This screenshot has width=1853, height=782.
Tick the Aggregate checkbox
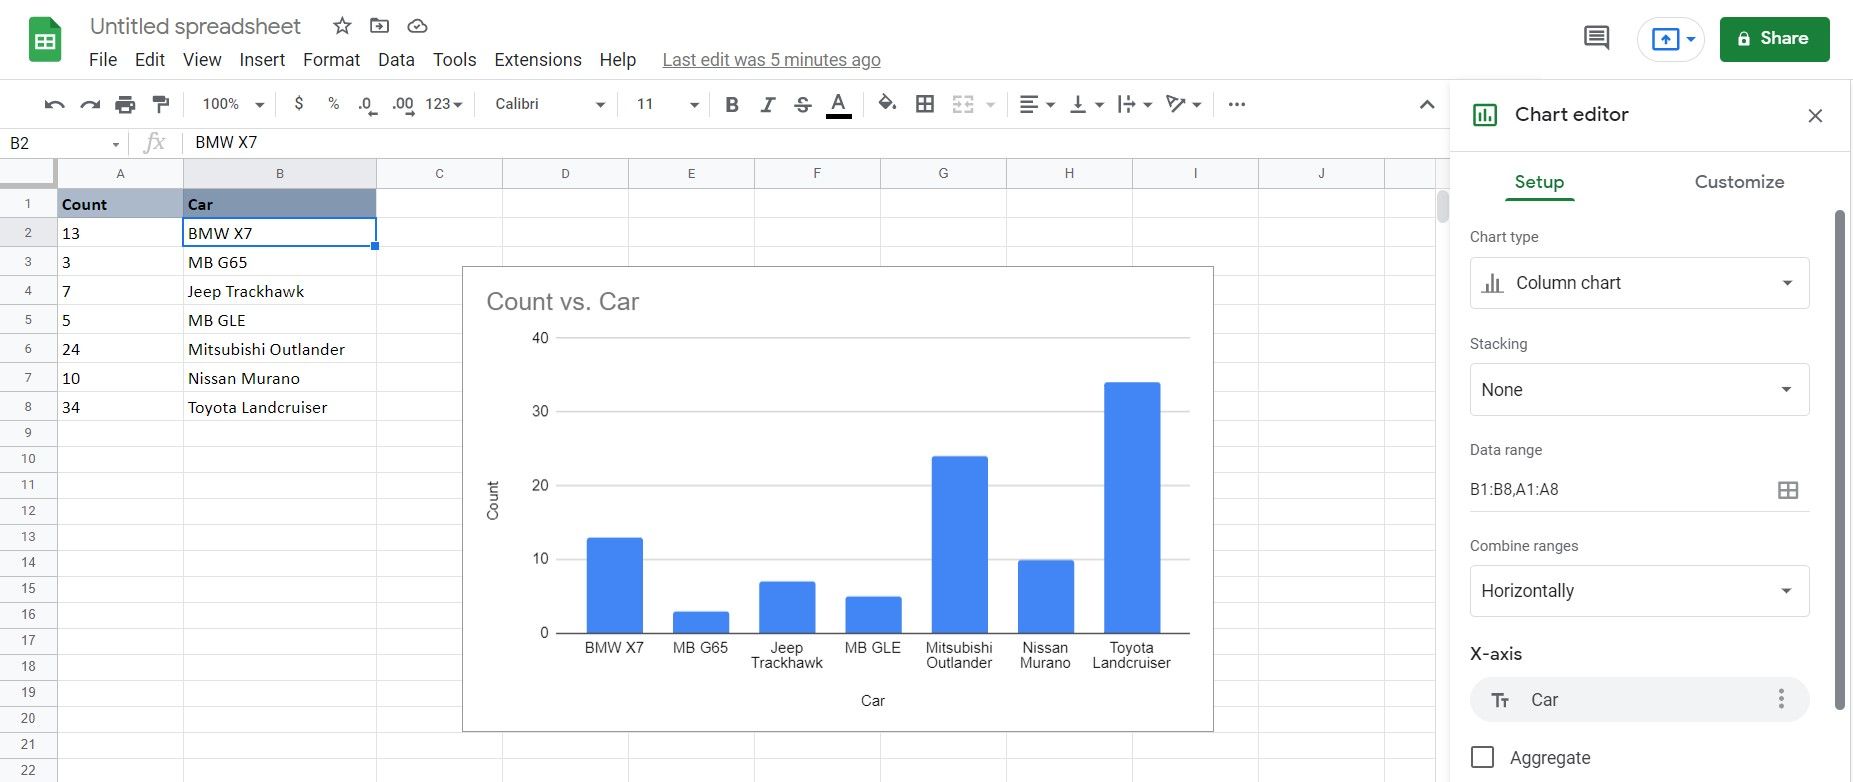[1483, 757]
